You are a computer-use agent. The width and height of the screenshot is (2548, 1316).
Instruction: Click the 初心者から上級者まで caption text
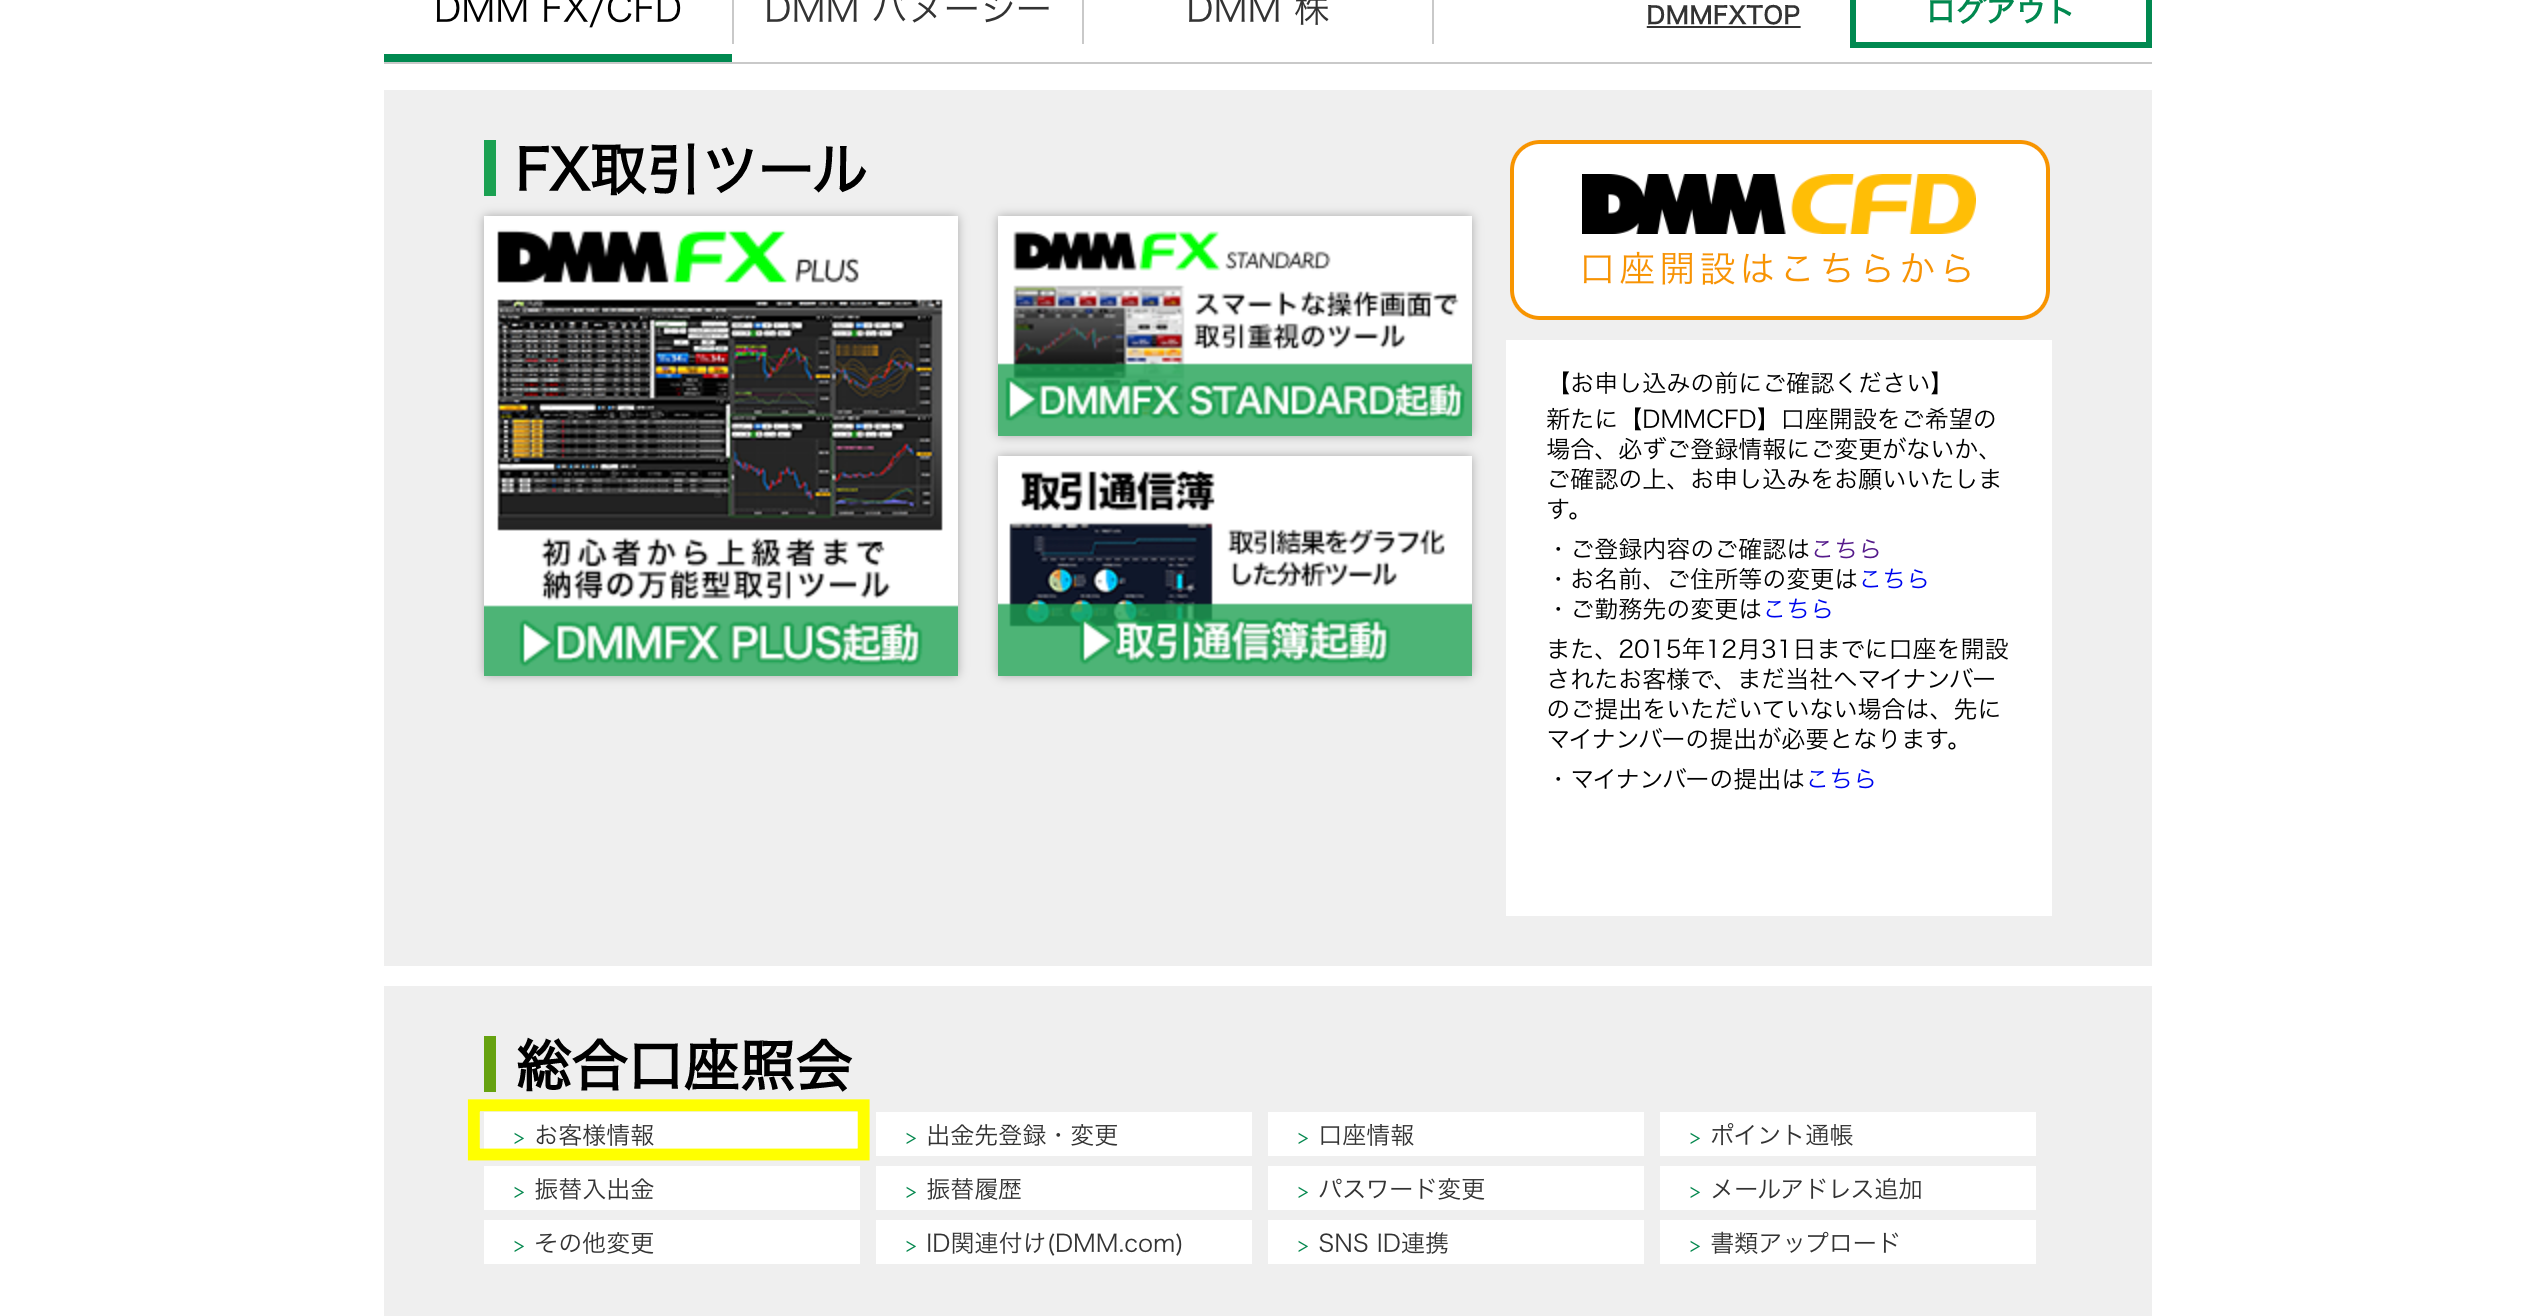point(714,552)
